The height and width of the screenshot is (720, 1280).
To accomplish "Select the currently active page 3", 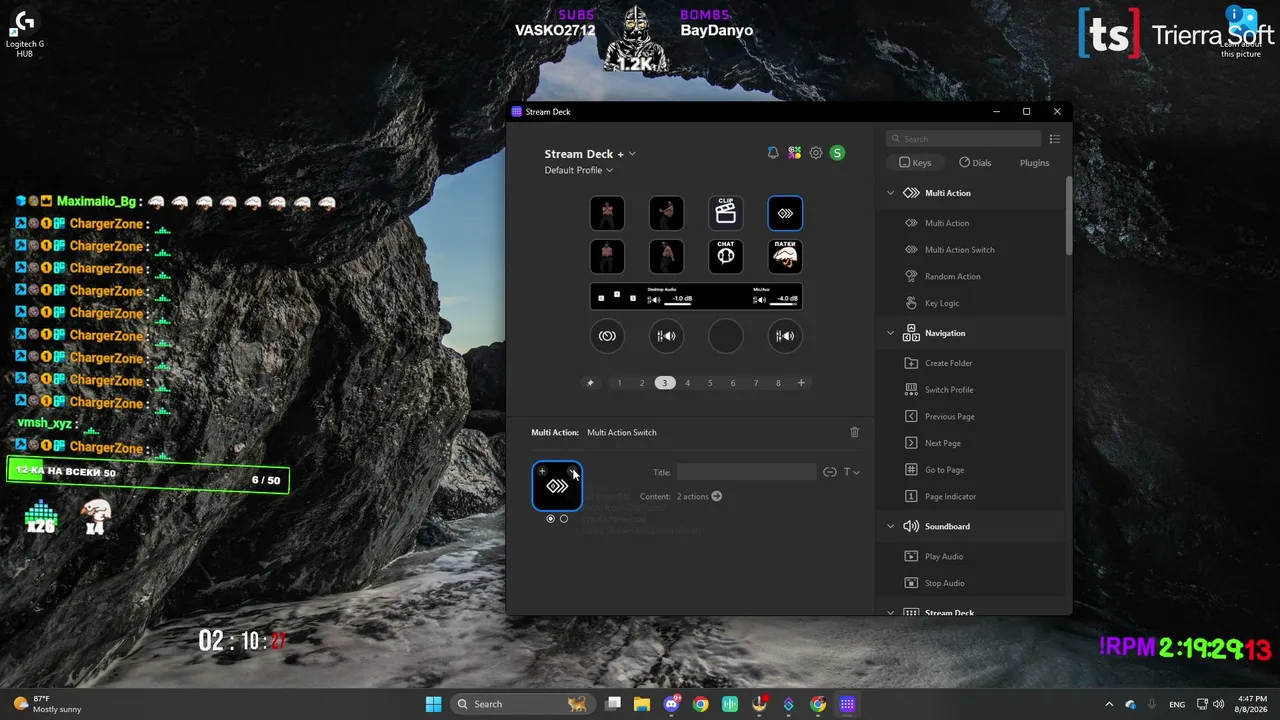I will 664,383.
